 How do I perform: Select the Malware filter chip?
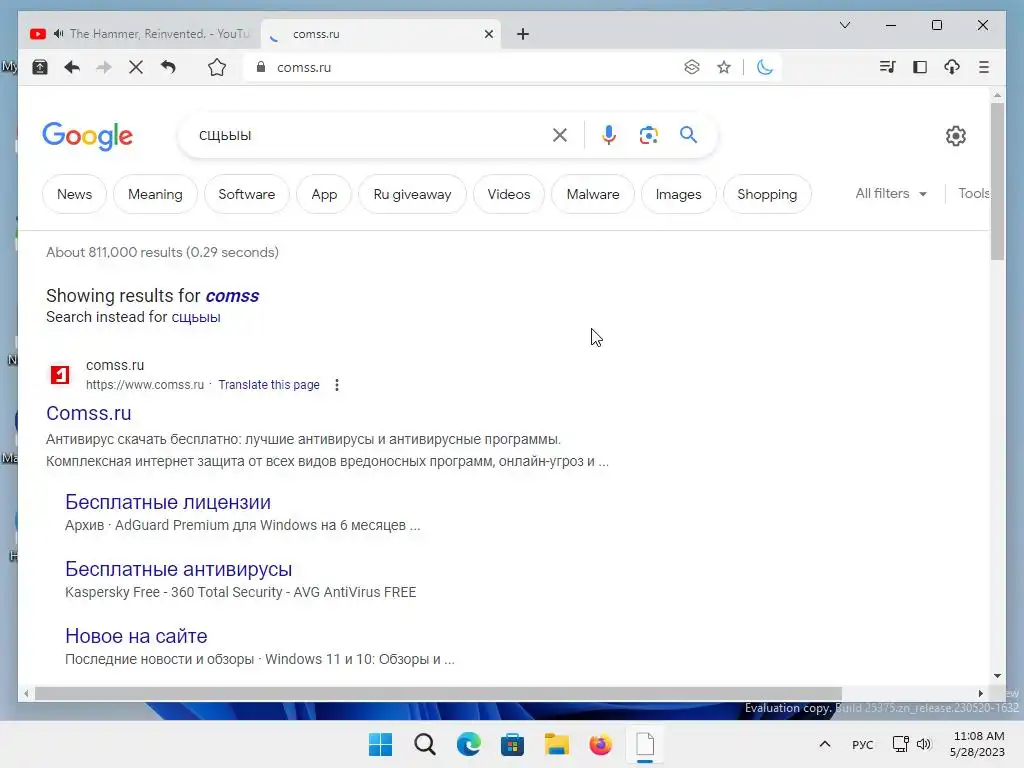[593, 194]
